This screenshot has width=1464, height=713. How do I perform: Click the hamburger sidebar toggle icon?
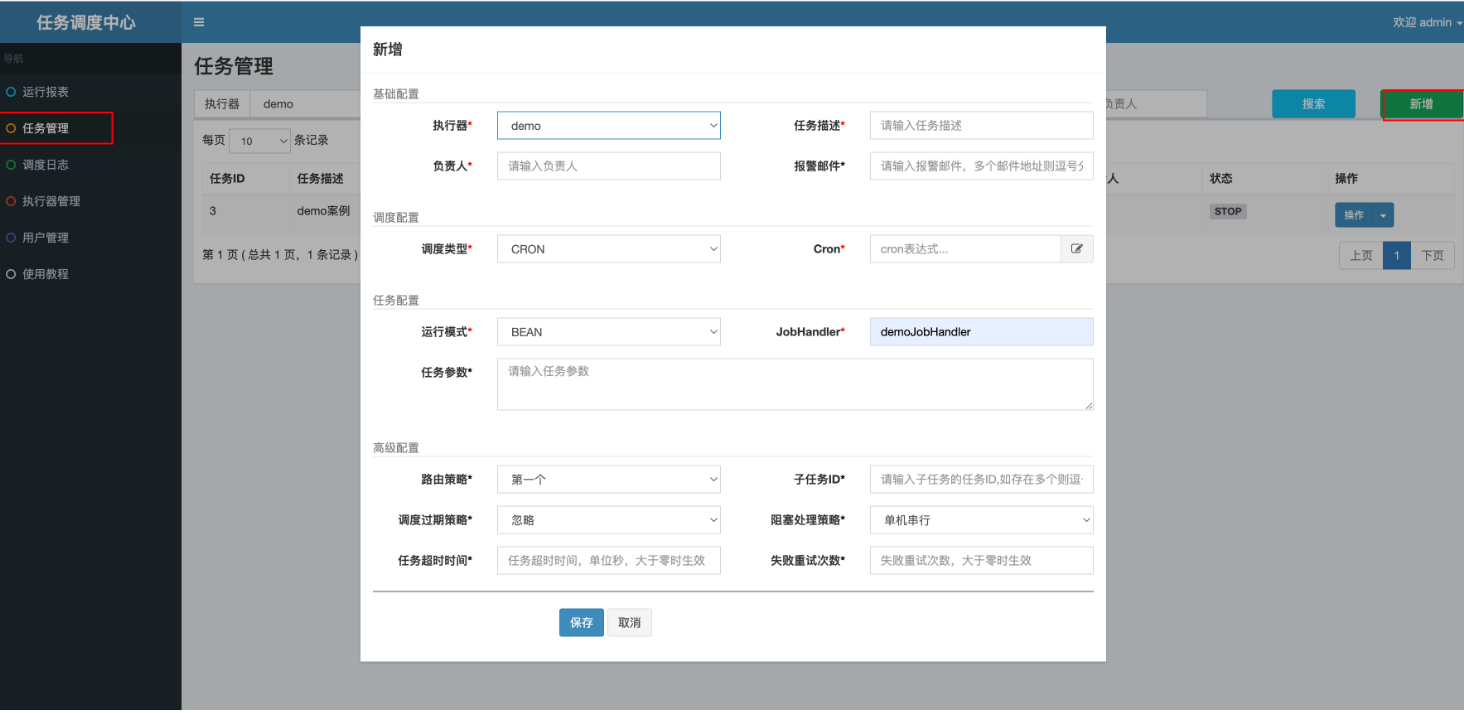pos(199,22)
